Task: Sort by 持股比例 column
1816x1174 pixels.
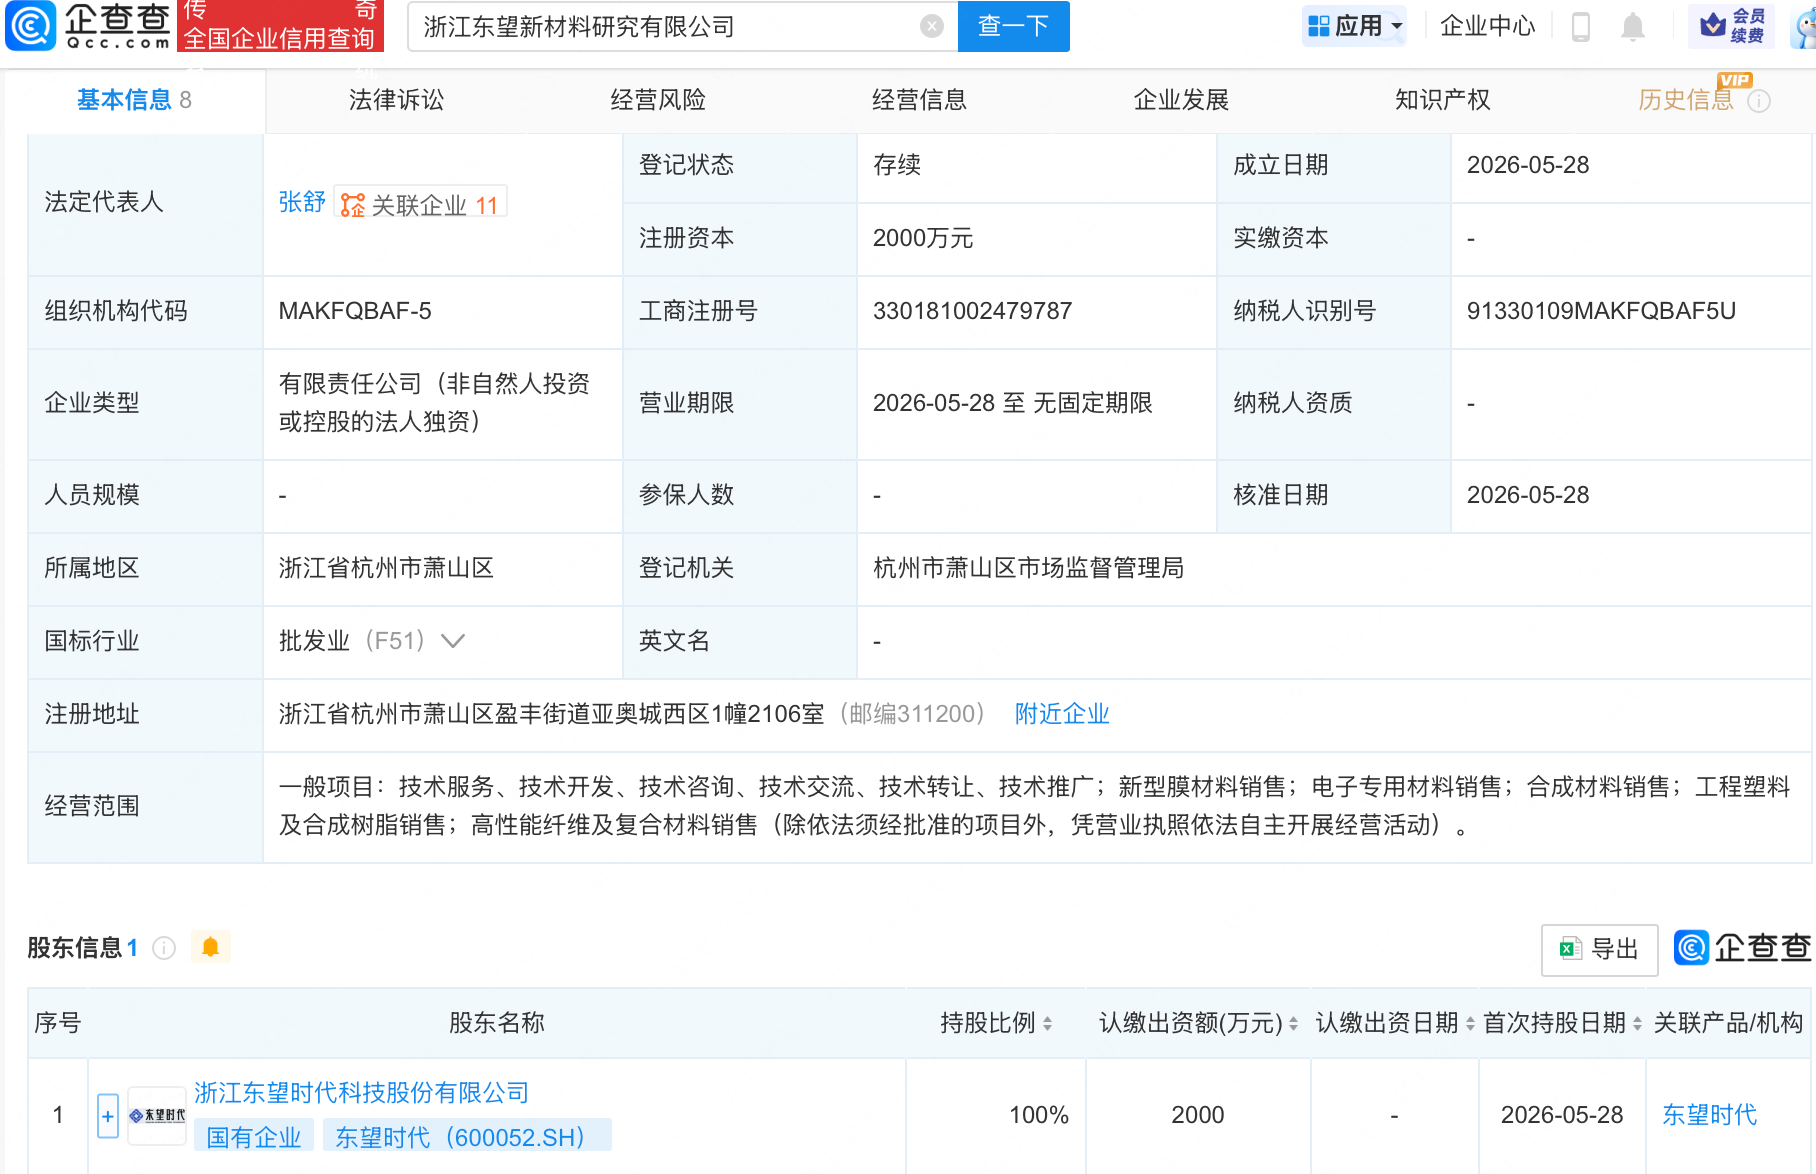Action: [996, 1023]
